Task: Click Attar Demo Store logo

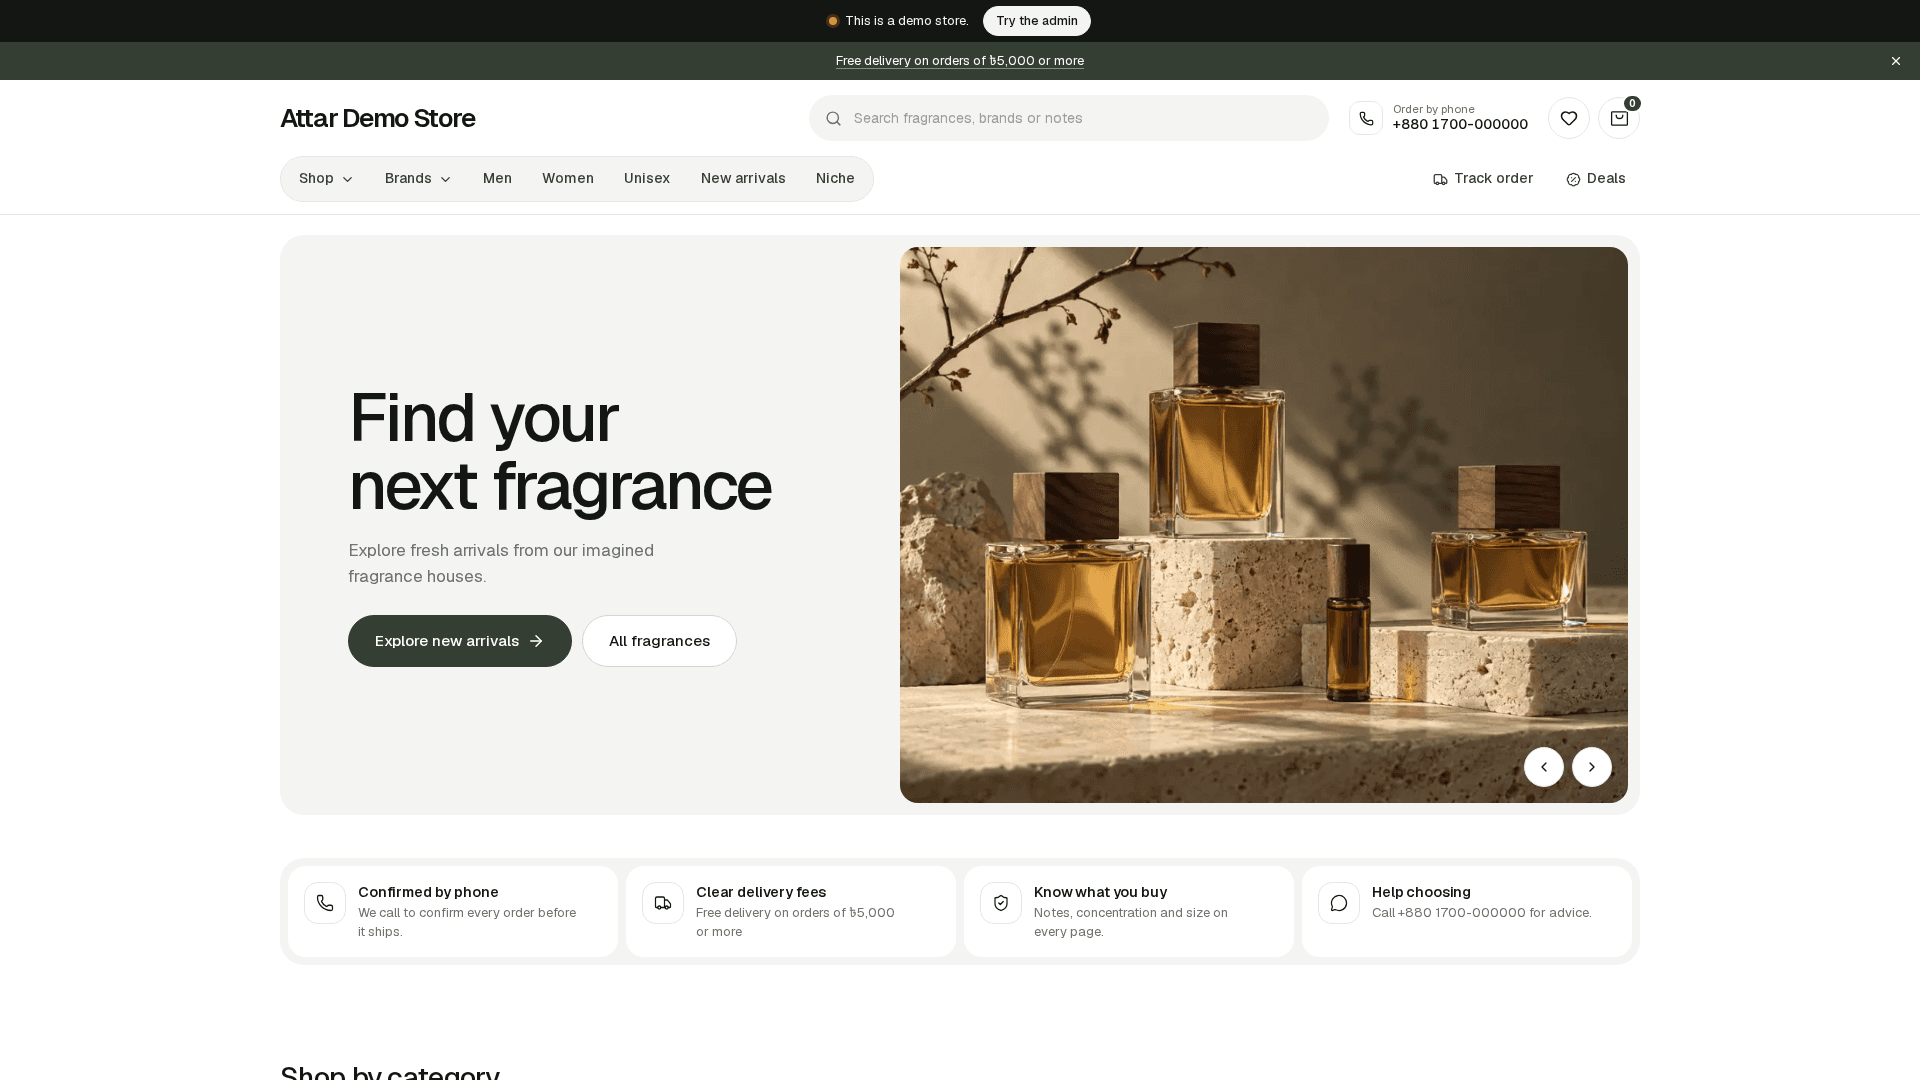Action: point(377,118)
